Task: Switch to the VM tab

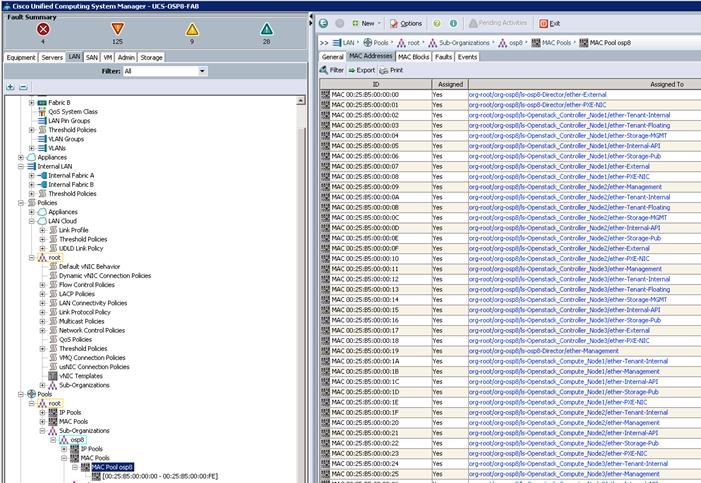Action: point(108,57)
